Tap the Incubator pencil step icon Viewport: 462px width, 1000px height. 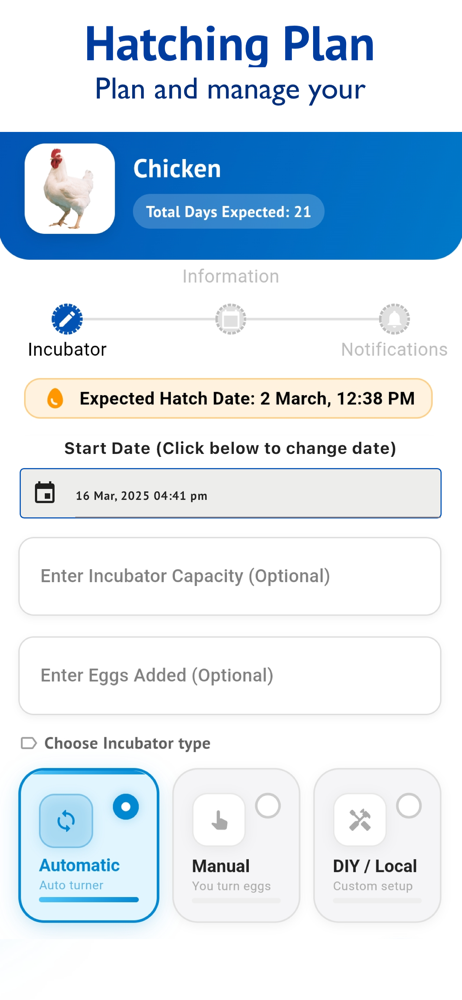tap(67, 319)
